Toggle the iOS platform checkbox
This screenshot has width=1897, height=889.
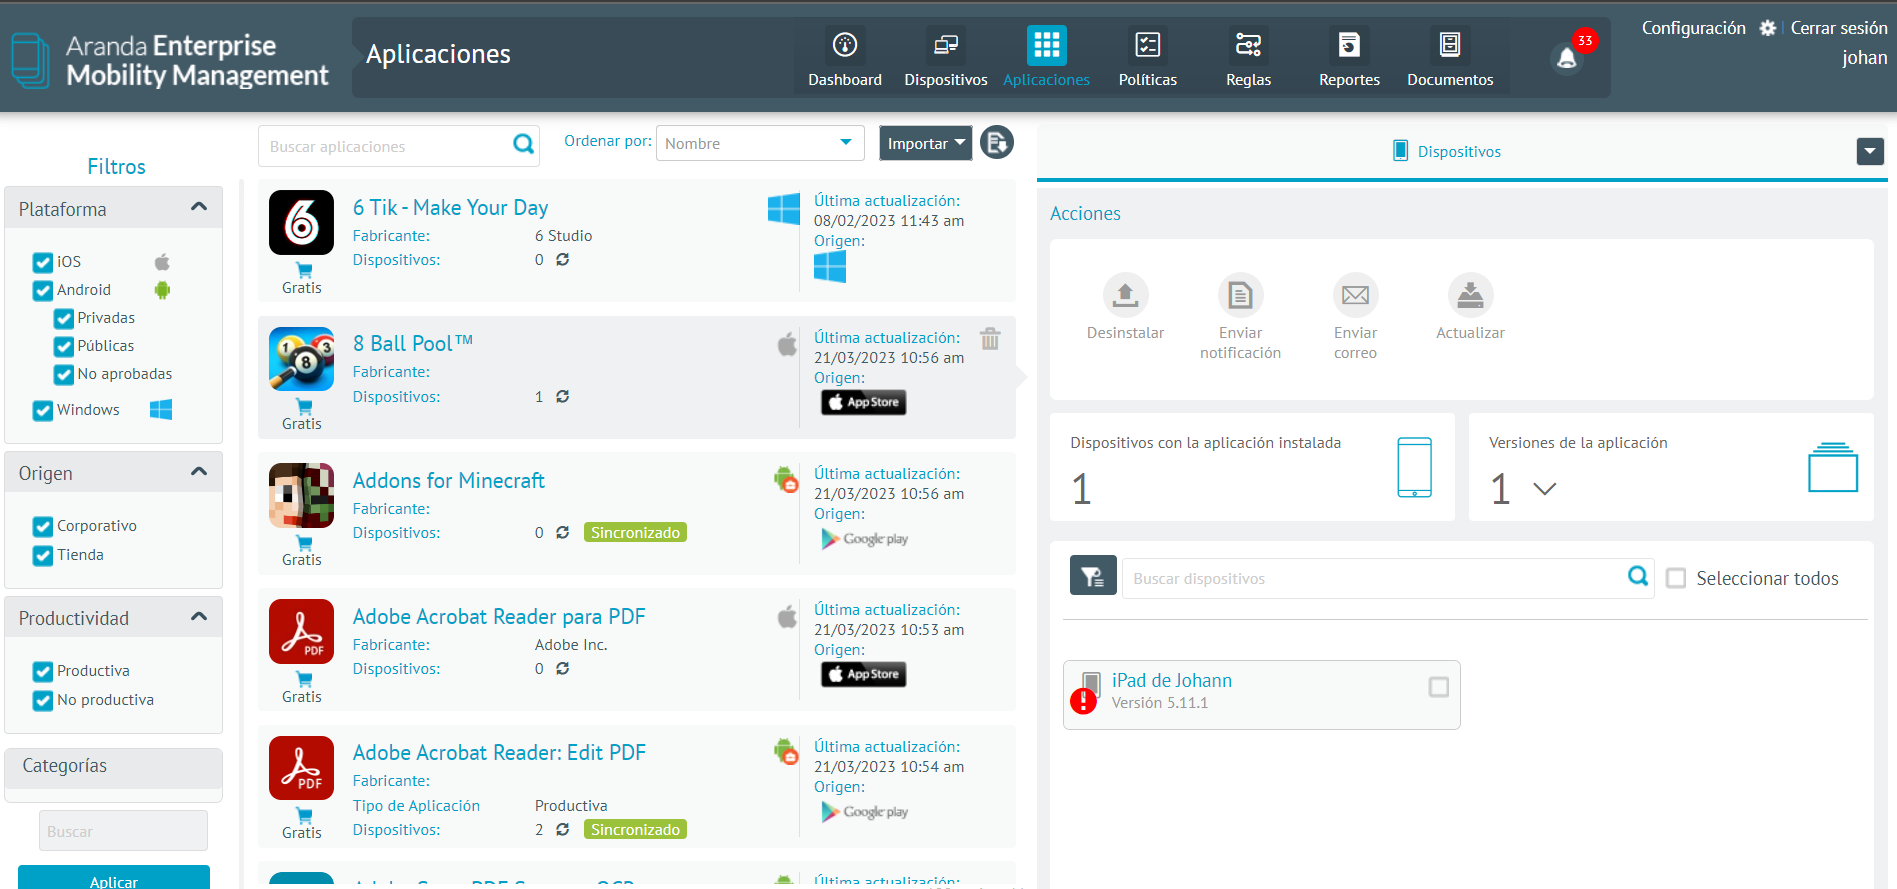tap(43, 263)
